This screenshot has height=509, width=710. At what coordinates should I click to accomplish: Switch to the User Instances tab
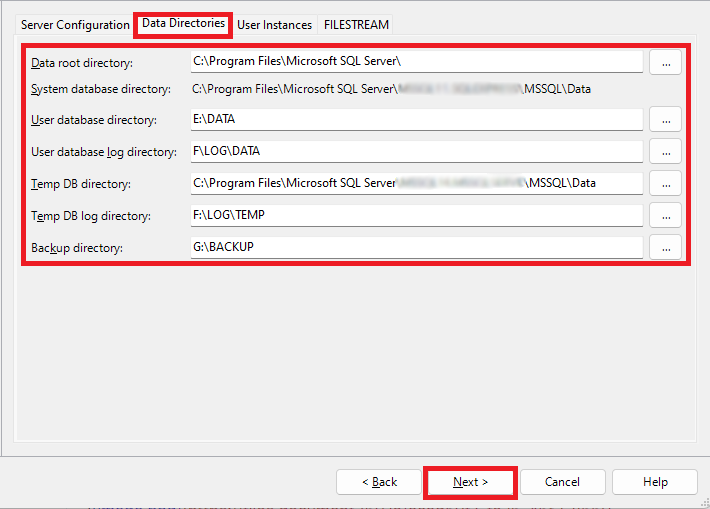(x=274, y=25)
